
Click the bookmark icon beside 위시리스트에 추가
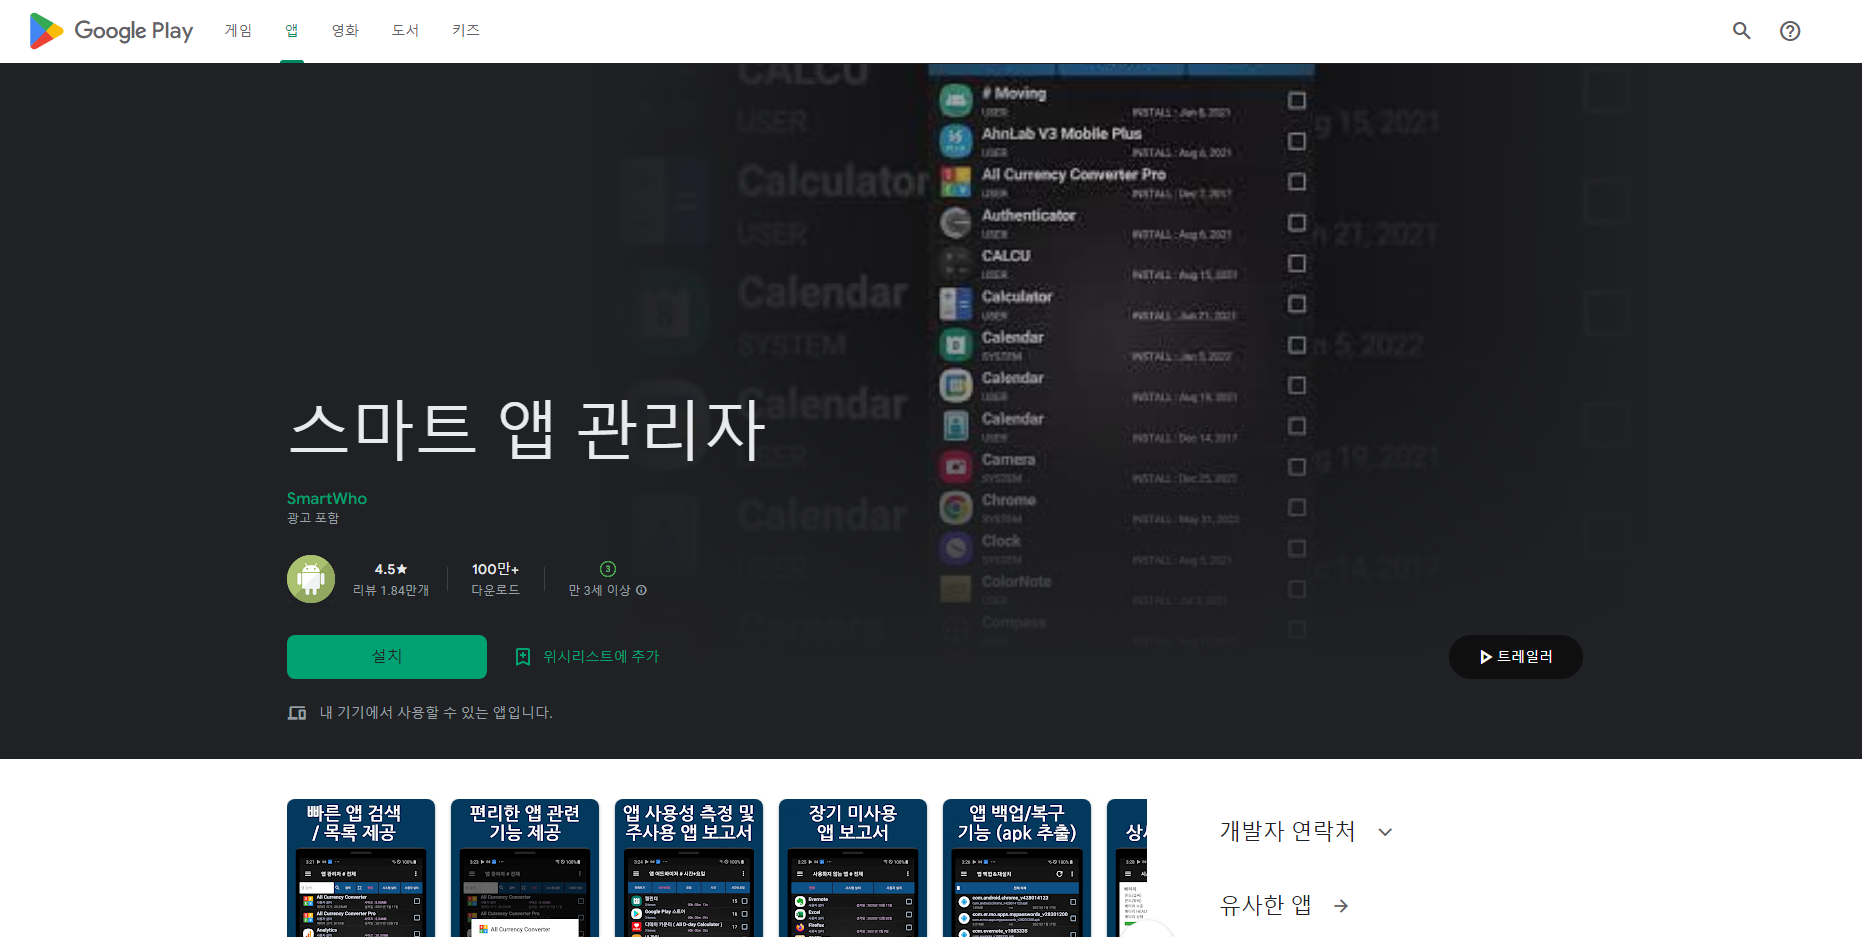click(522, 656)
